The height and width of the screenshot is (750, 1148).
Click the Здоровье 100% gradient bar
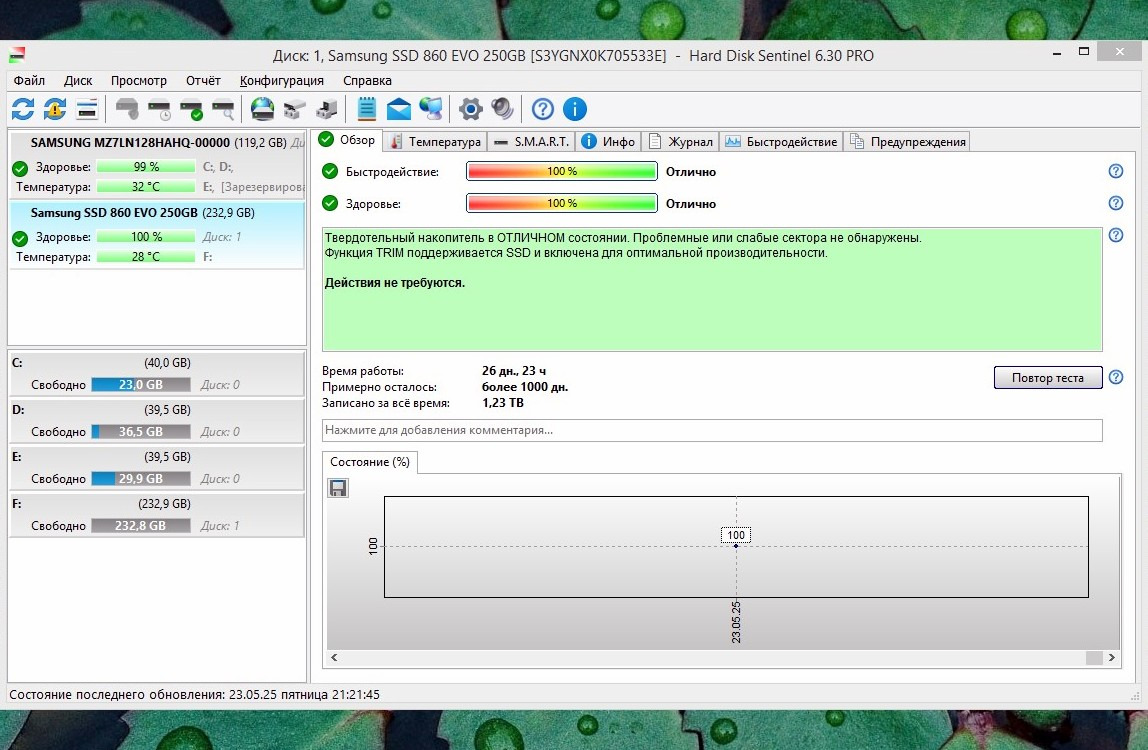click(x=561, y=204)
